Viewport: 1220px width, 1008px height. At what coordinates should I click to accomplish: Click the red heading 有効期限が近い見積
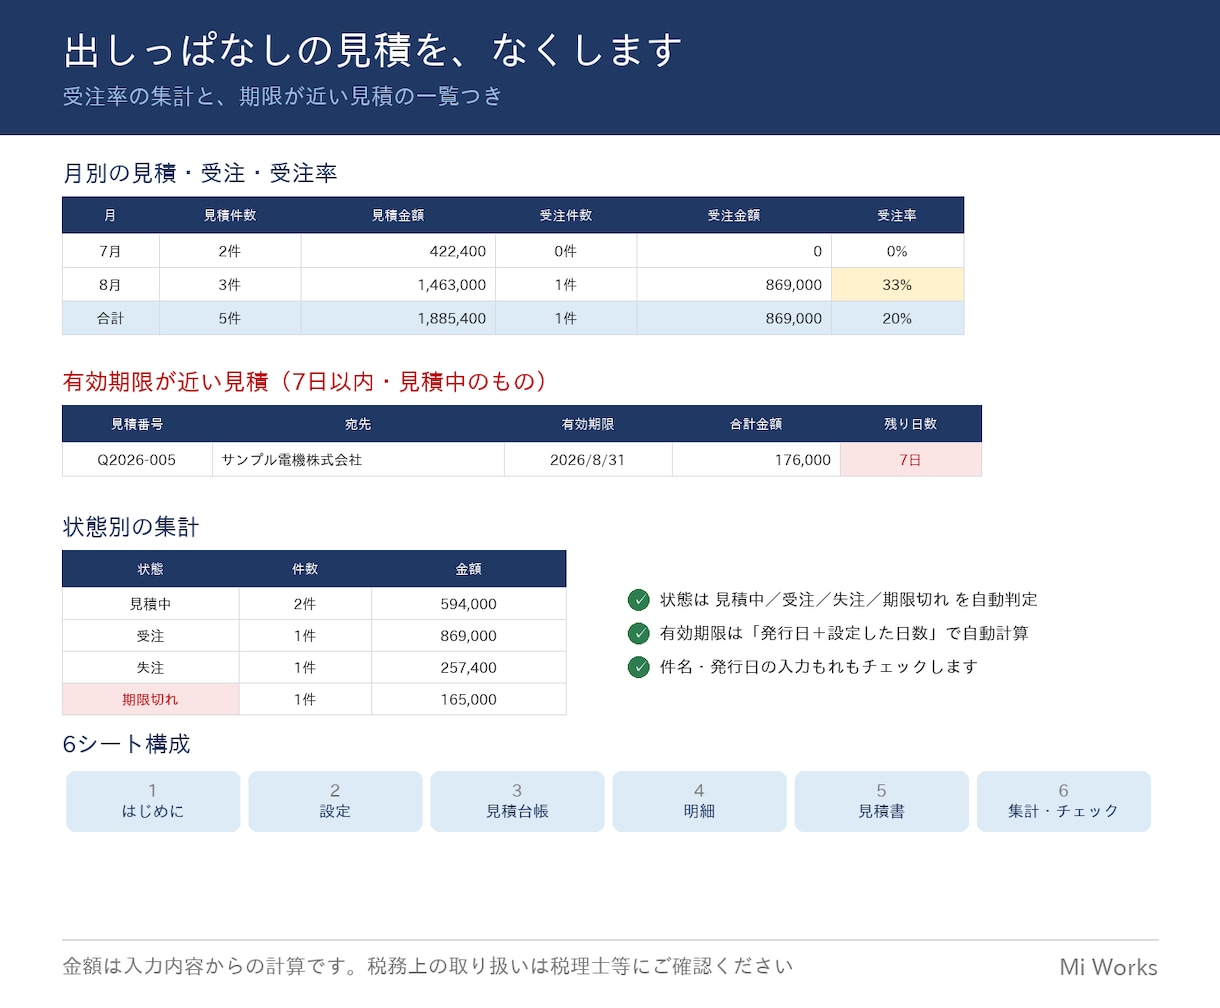coord(305,381)
